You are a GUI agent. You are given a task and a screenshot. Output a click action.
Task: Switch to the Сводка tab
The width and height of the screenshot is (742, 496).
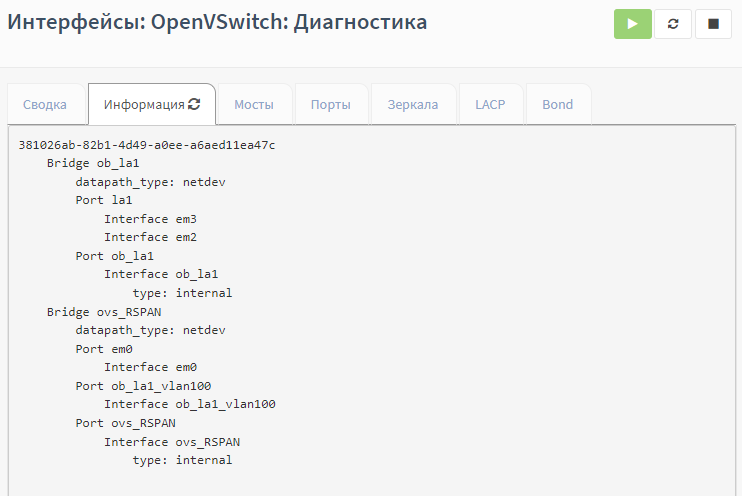pos(45,104)
